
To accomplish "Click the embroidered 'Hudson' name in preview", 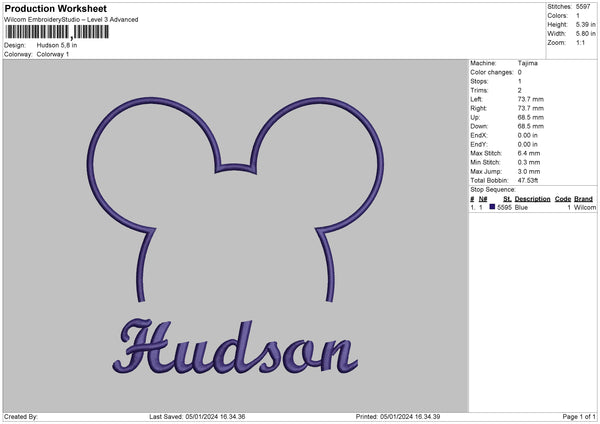I will point(235,347).
